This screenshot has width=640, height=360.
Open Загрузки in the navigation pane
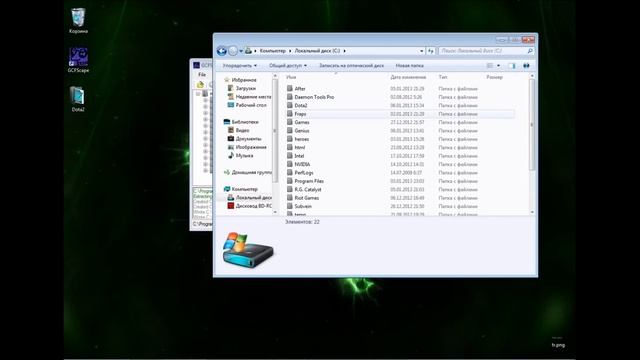246,88
